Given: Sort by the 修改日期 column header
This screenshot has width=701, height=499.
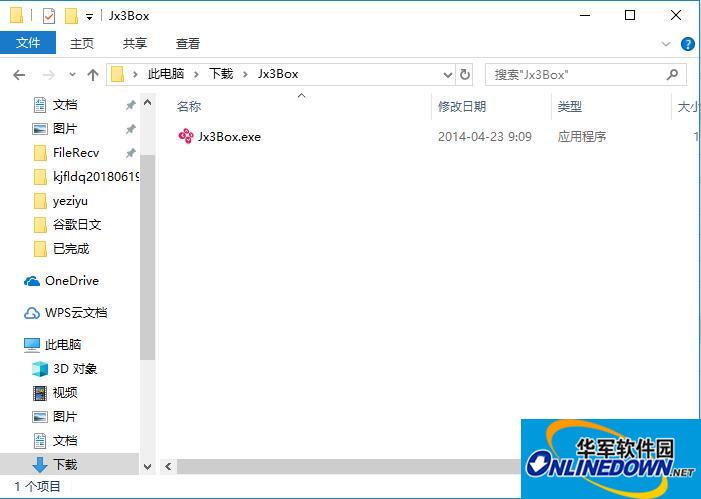Looking at the screenshot, I should tap(462, 106).
